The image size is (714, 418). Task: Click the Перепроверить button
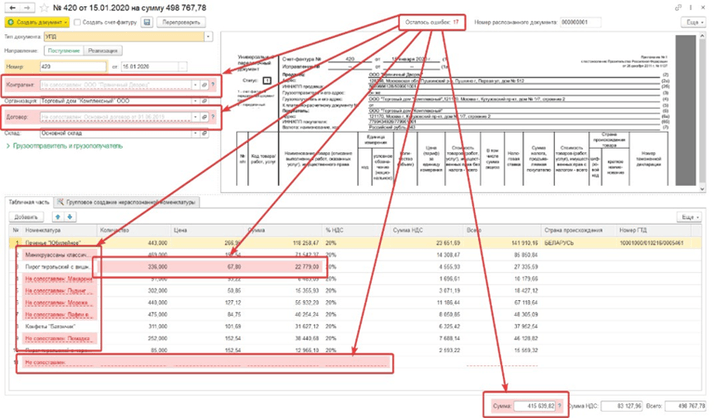coord(181,22)
